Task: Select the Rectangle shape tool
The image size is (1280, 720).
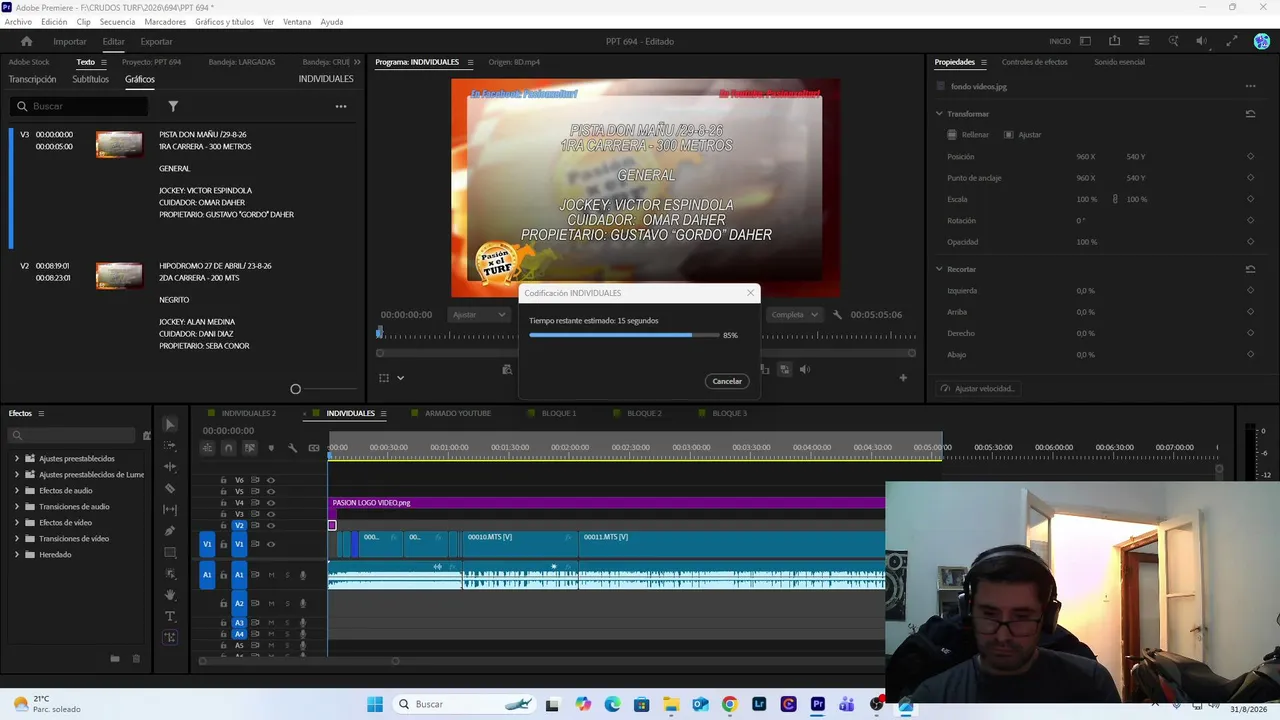Action: pyautogui.click(x=170, y=552)
